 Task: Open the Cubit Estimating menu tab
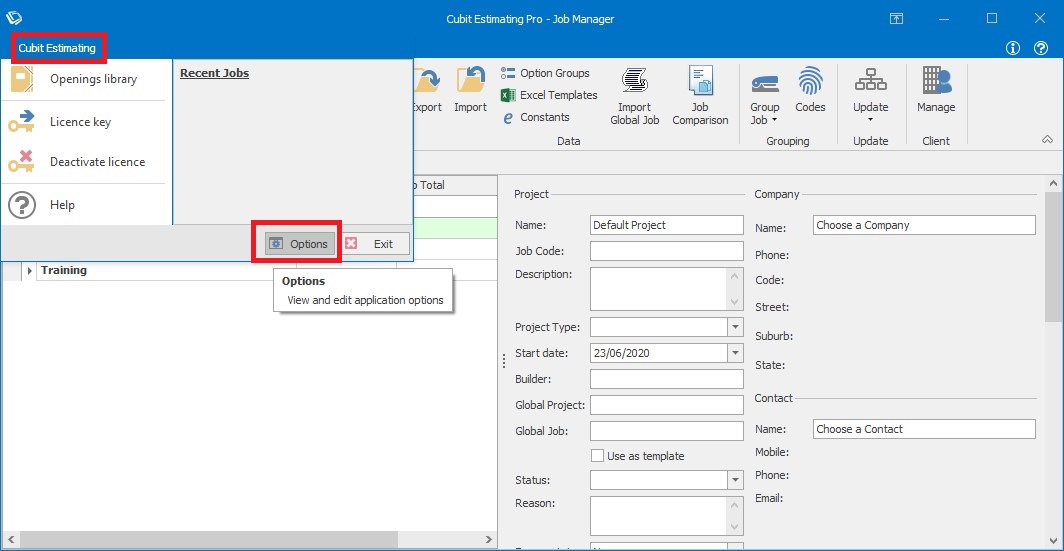pos(57,48)
